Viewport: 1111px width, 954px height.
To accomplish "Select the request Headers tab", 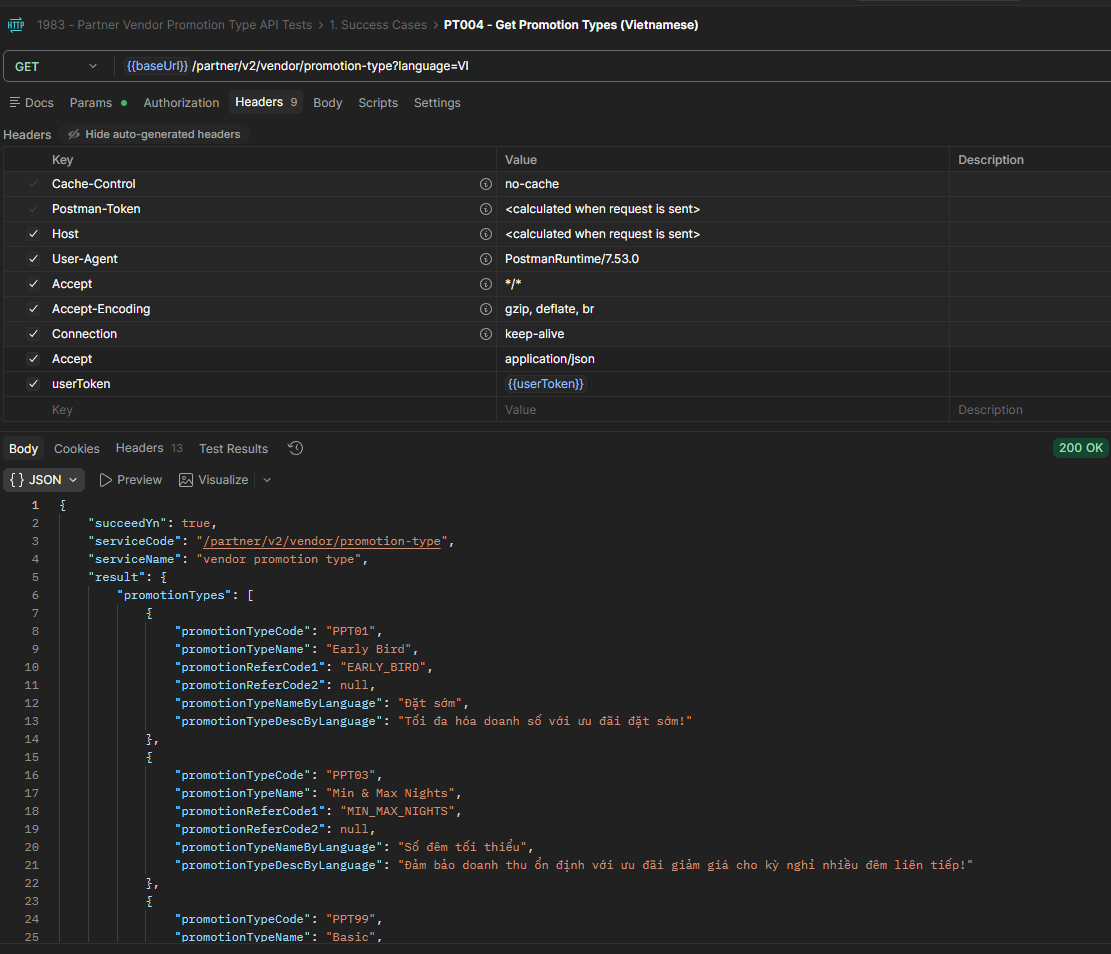I will pos(266,102).
